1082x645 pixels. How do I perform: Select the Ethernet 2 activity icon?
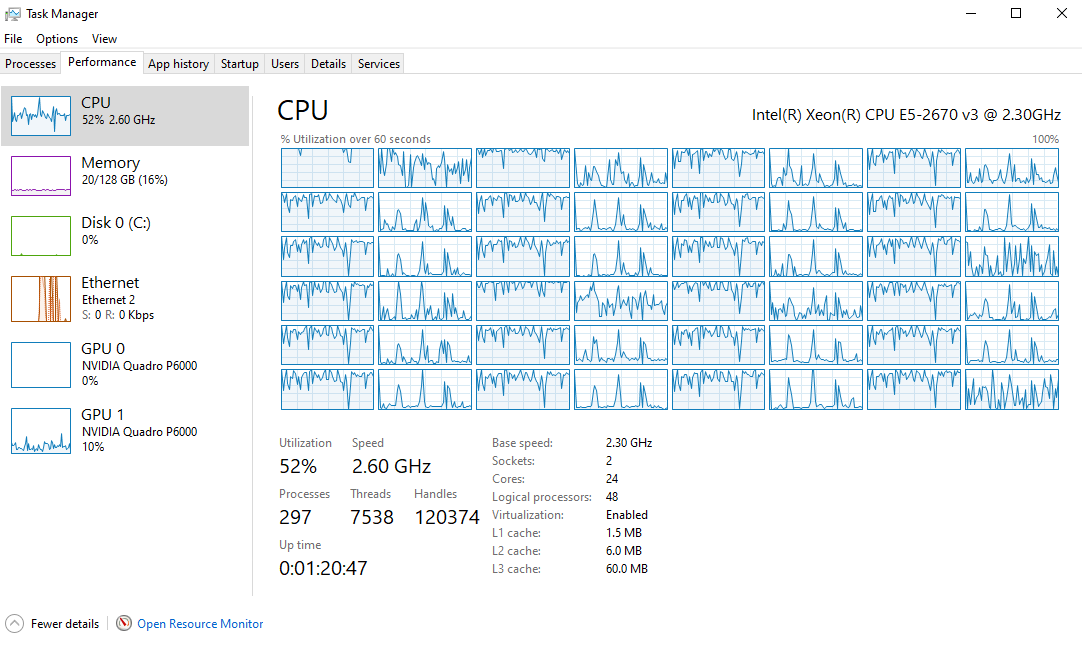[x=40, y=298]
